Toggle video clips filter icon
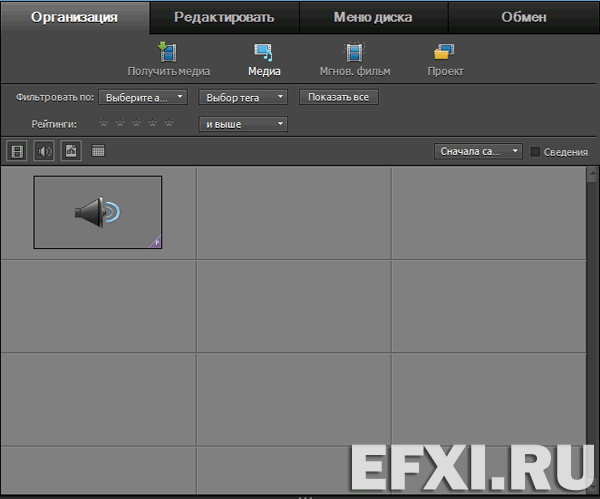The width and height of the screenshot is (600, 499). tap(17, 151)
